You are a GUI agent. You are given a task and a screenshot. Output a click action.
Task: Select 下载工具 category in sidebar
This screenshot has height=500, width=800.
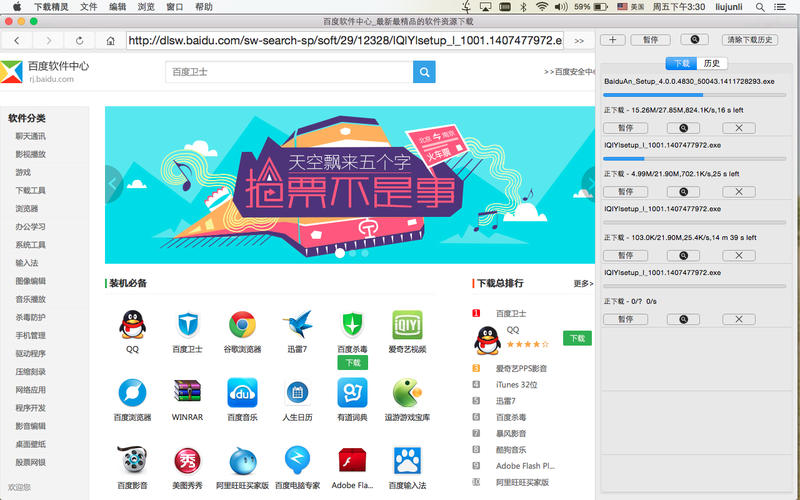[x=31, y=190]
